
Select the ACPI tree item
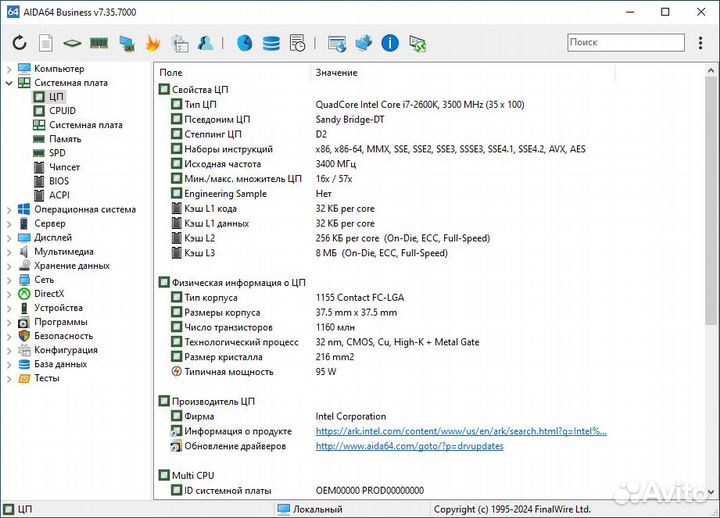pyautogui.click(x=52, y=195)
